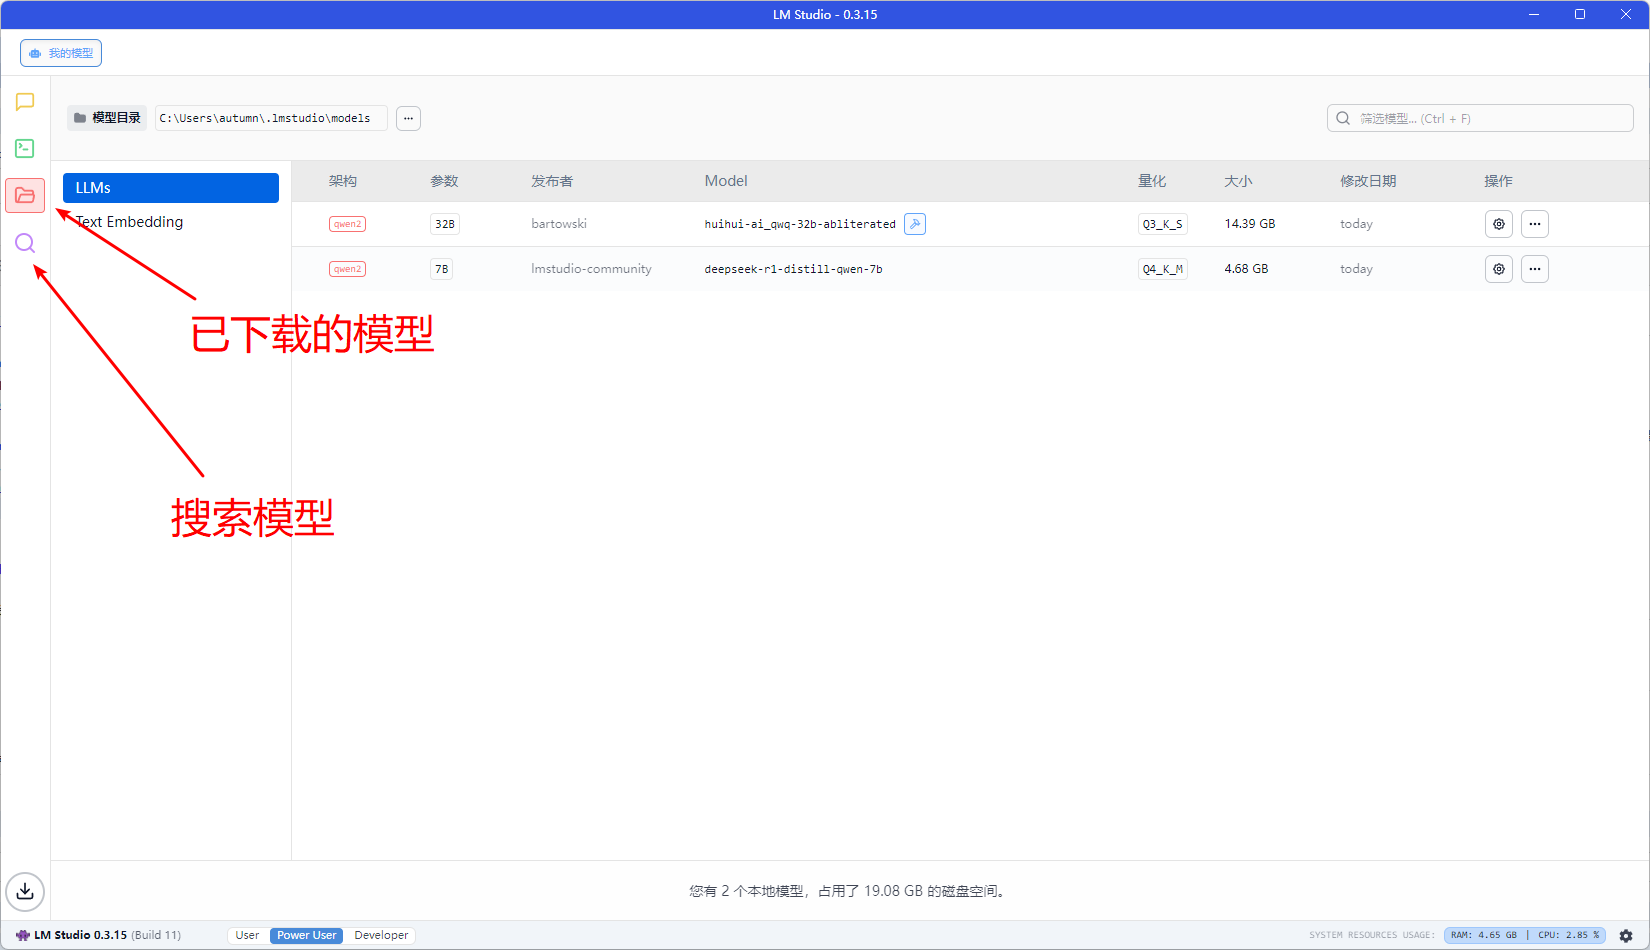
Task: Click the 操作 column header
Action: click(1498, 181)
